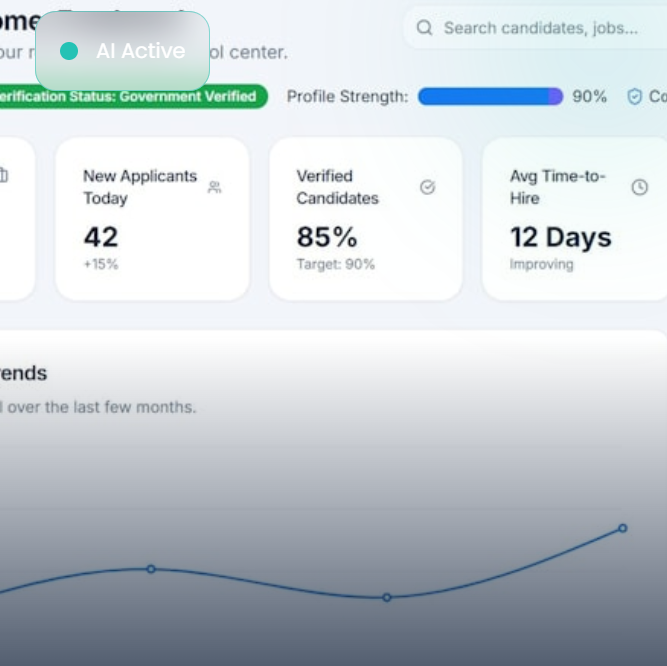The image size is (667, 666).
Task: Open the New Applicants Today card
Action: click(152, 219)
